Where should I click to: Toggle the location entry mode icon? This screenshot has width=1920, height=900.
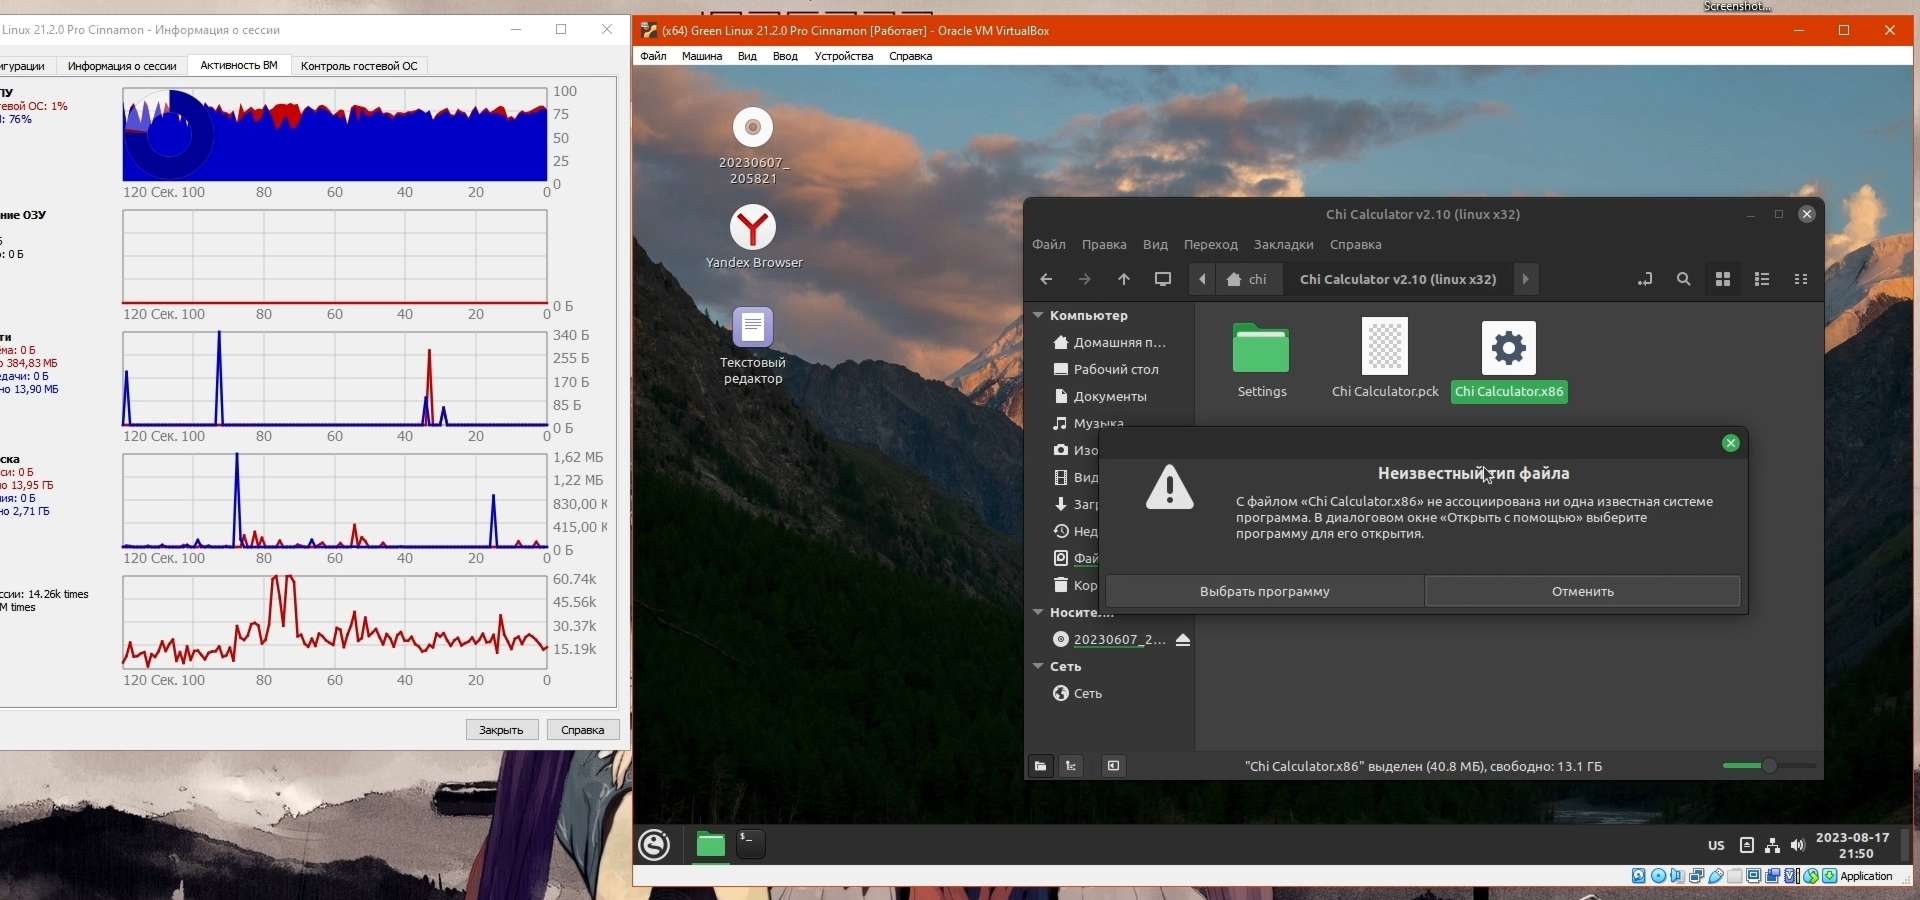click(1645, 280)
